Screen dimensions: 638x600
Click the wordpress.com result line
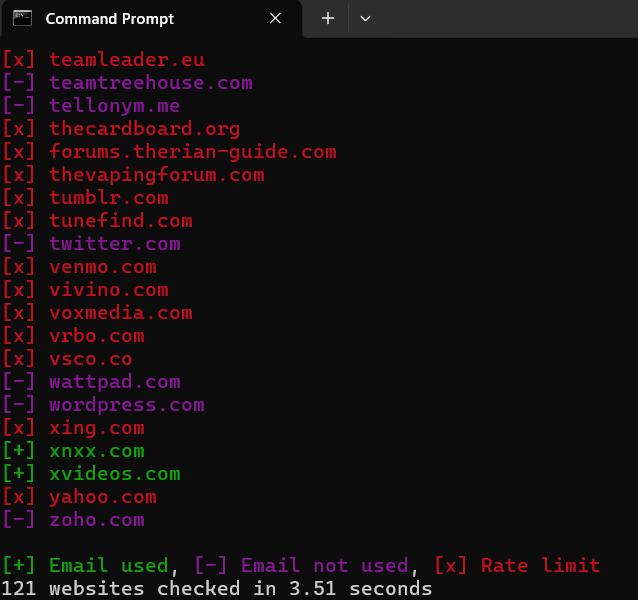[103, 405]
